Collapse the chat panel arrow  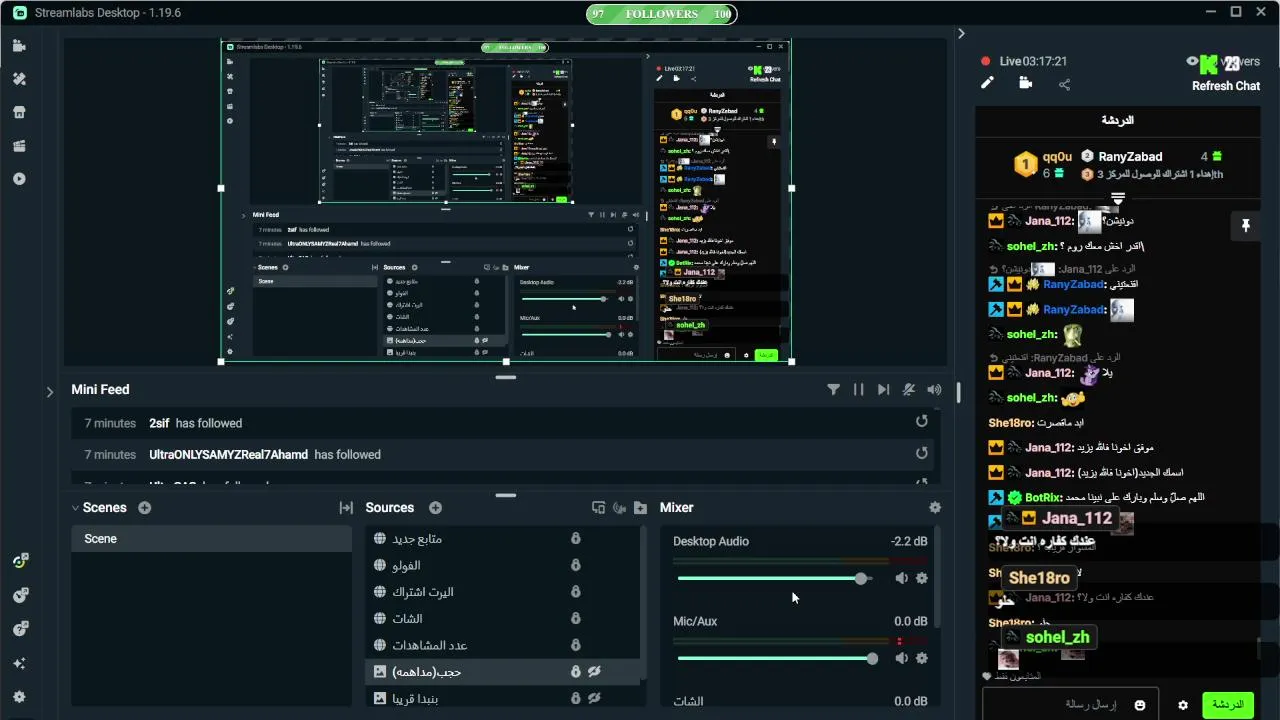961,33
